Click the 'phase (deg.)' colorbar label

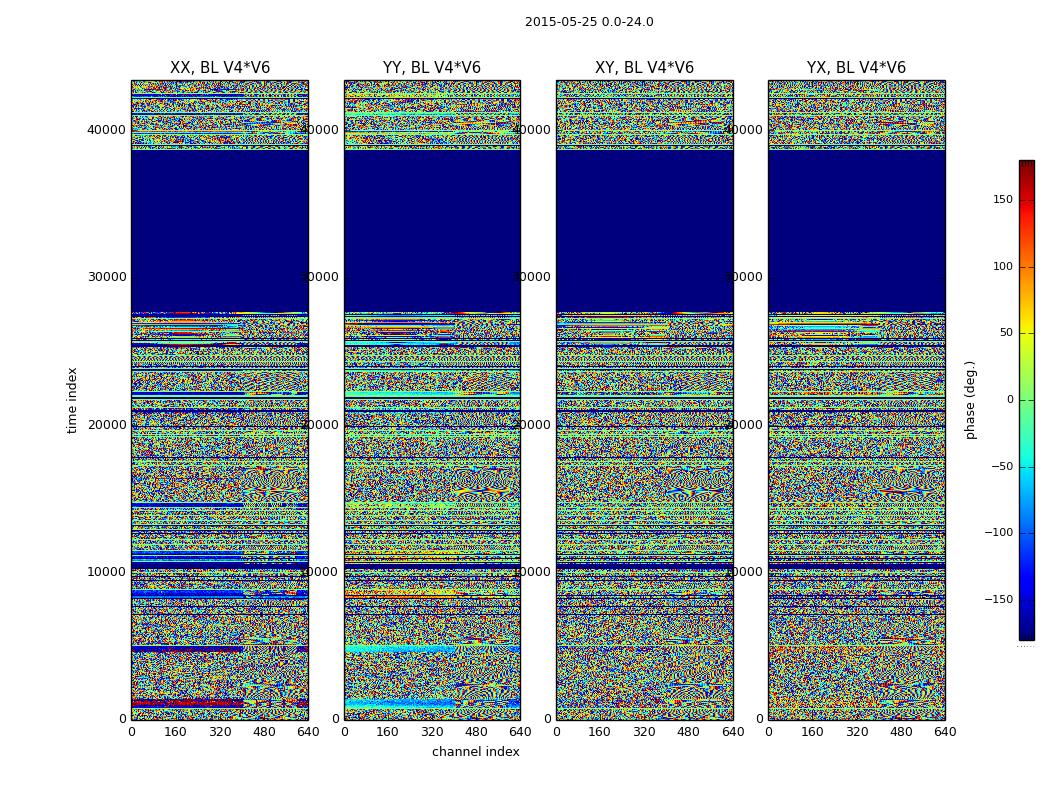[970, 400]
